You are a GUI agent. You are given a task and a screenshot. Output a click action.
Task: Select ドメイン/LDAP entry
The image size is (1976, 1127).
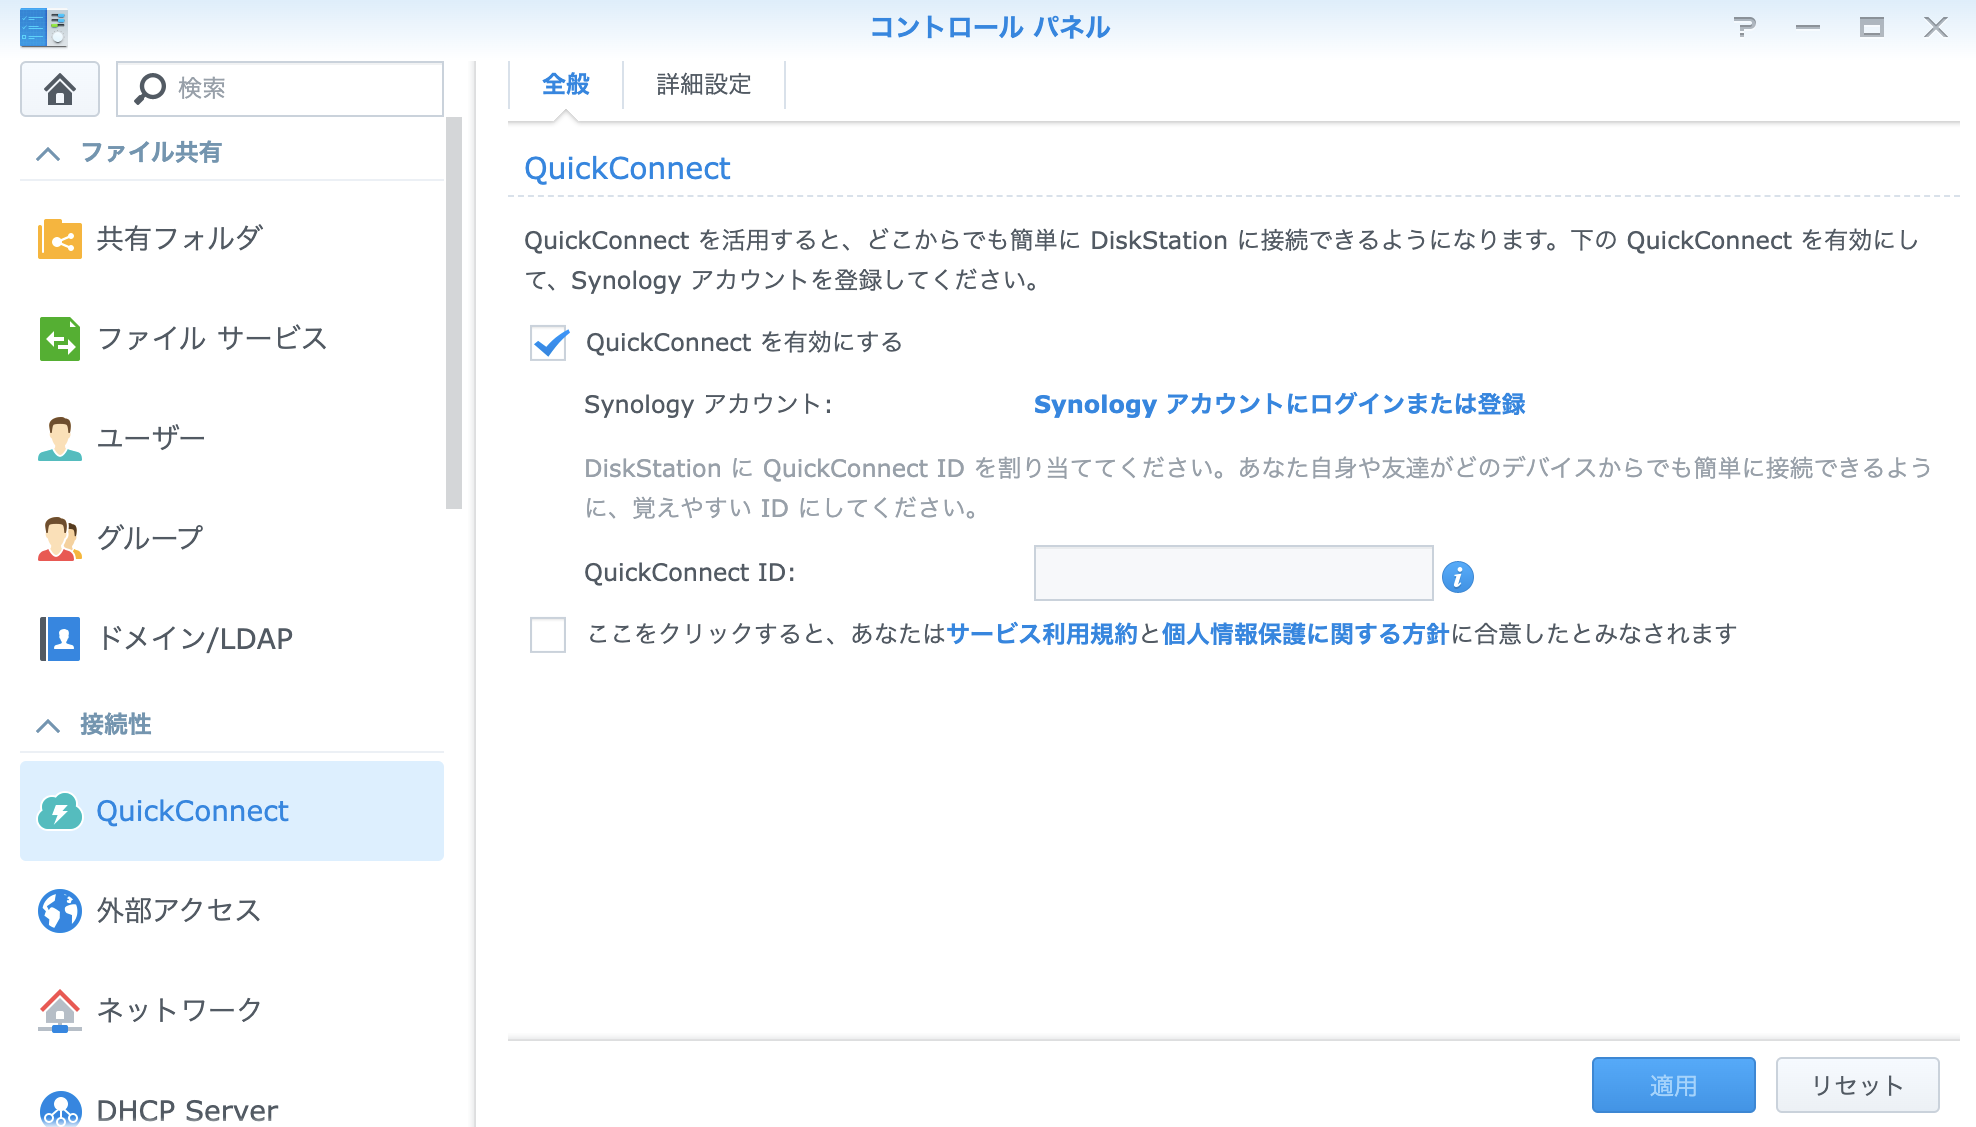coord(232,639)
